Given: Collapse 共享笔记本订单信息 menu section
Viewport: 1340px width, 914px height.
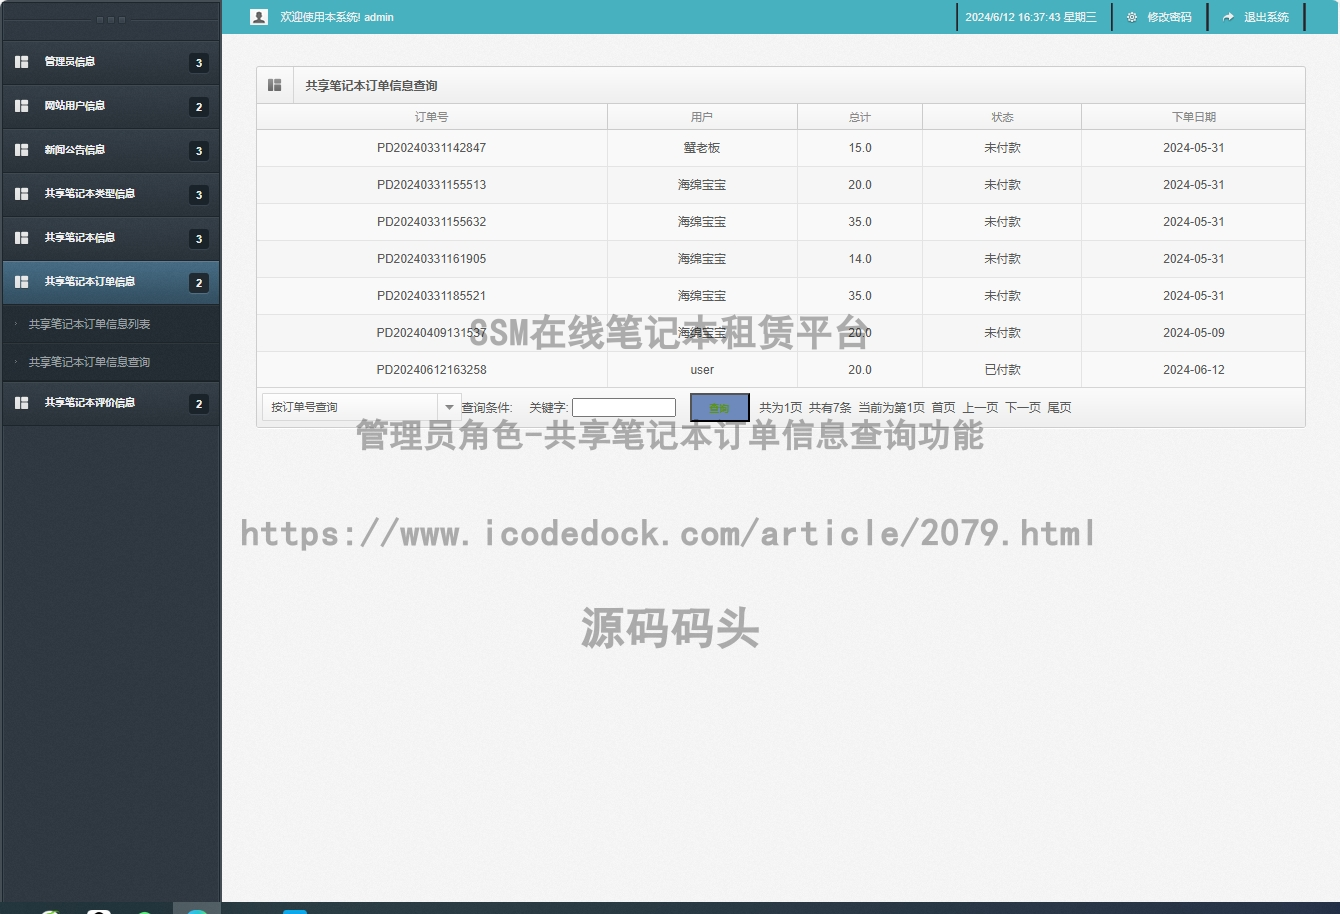Looking at the screenshot, I should 110,282.
